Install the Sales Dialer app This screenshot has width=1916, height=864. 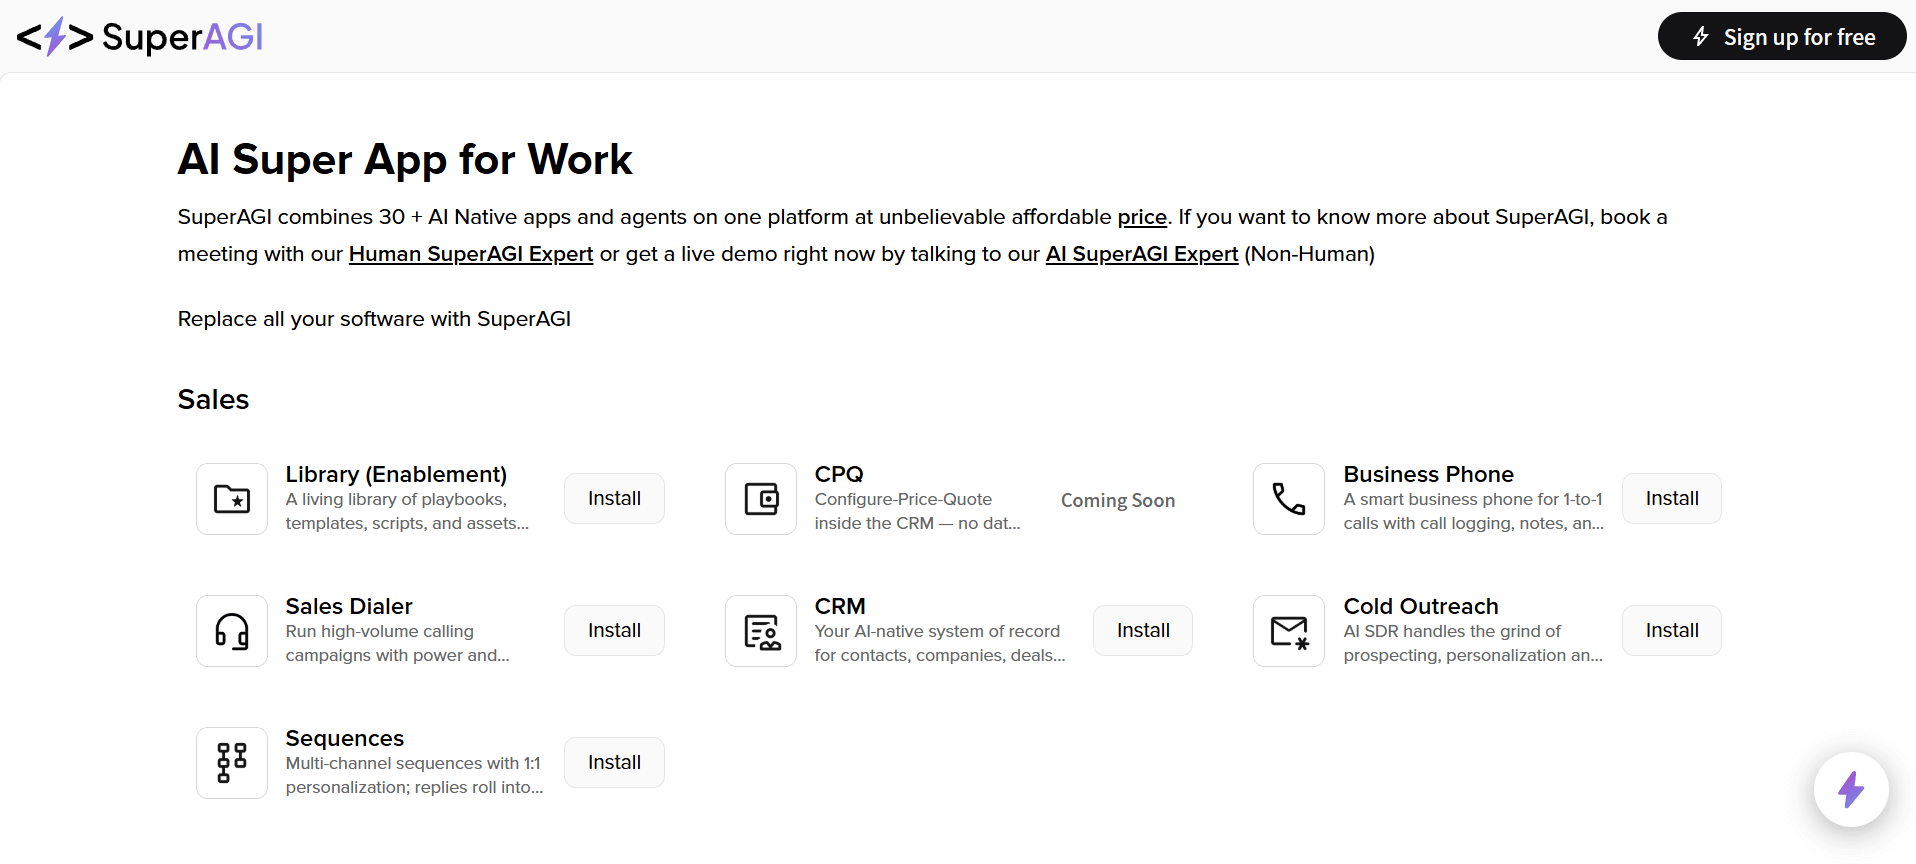point(614,630)
